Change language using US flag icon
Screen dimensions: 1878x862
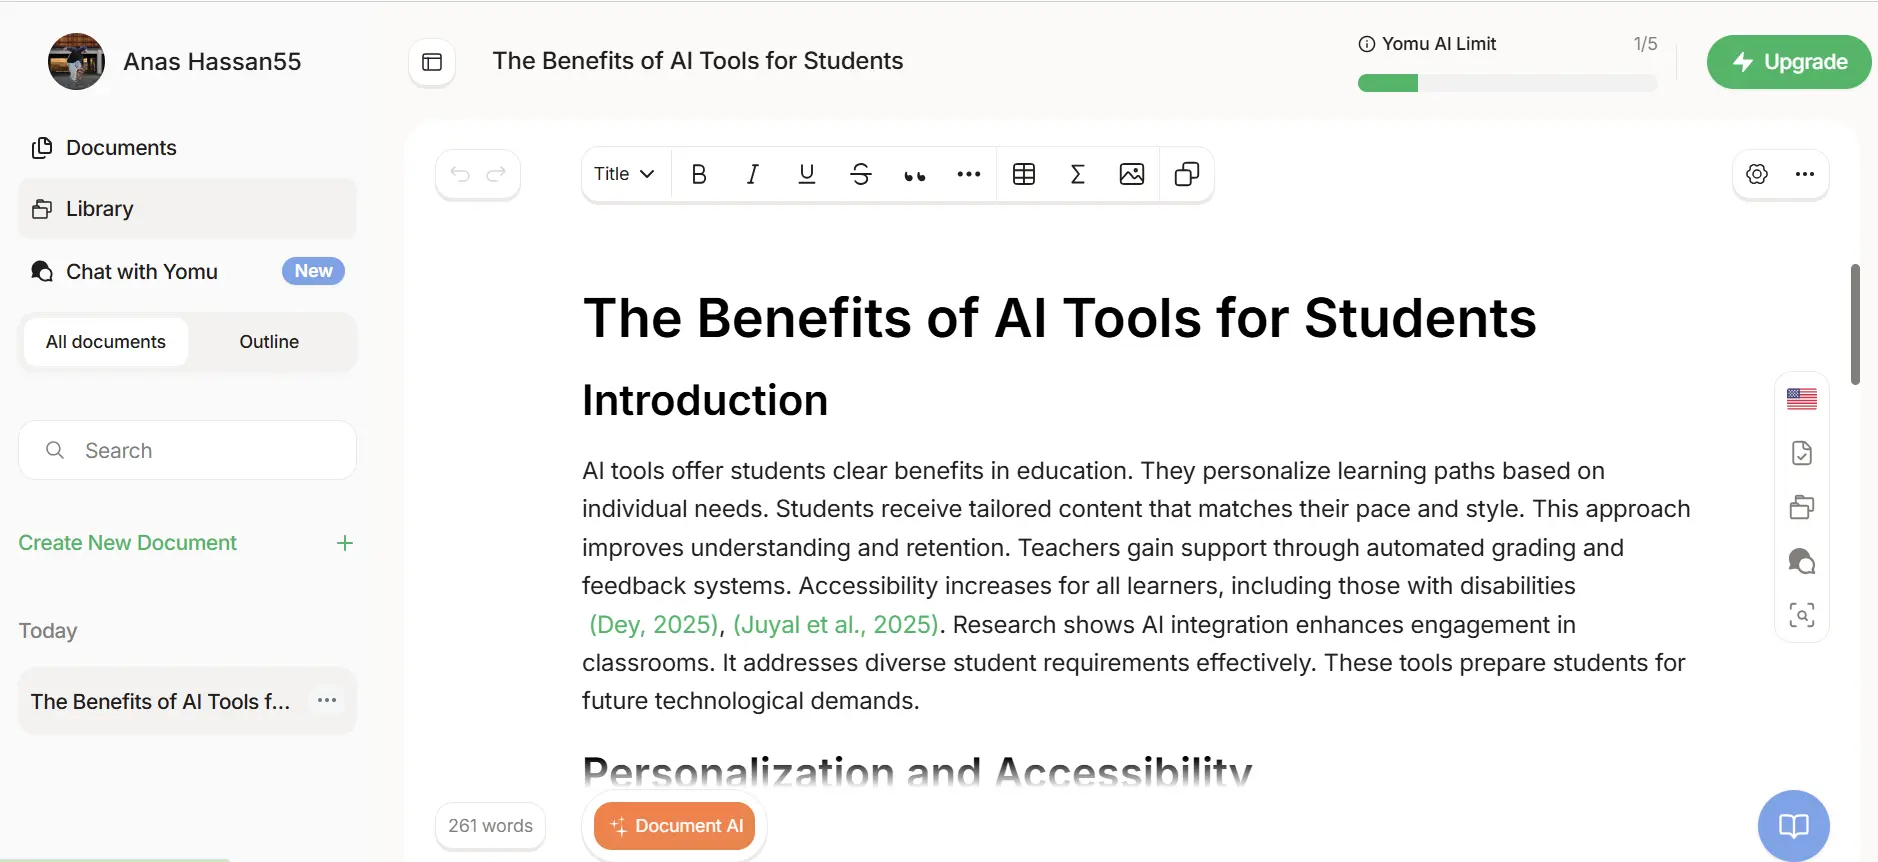[x=1802, y=399]
